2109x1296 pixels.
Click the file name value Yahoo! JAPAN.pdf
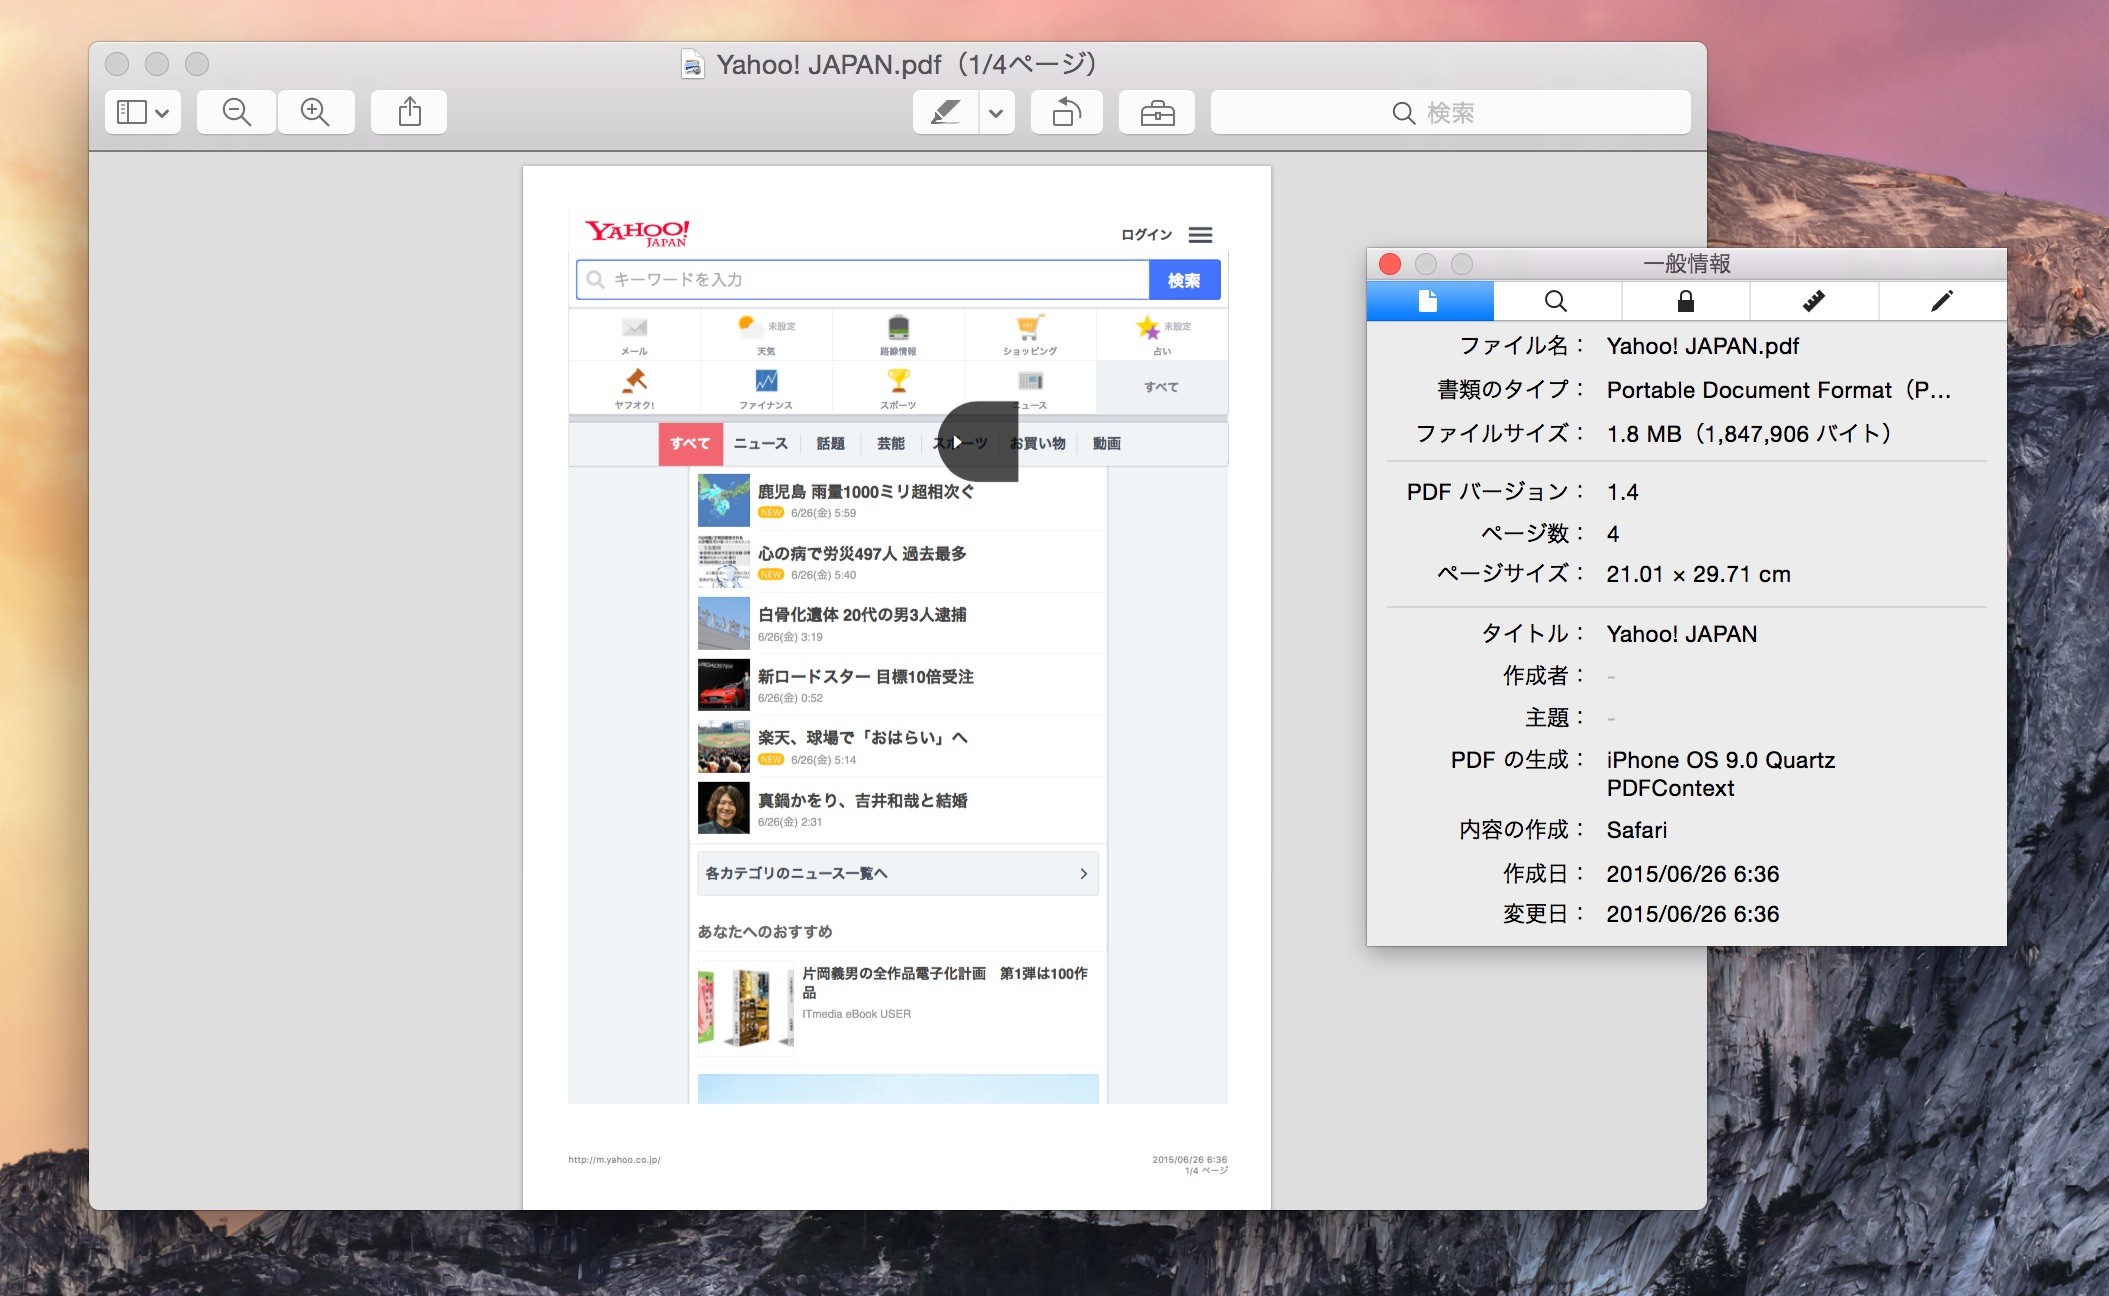click(1702, 346)
